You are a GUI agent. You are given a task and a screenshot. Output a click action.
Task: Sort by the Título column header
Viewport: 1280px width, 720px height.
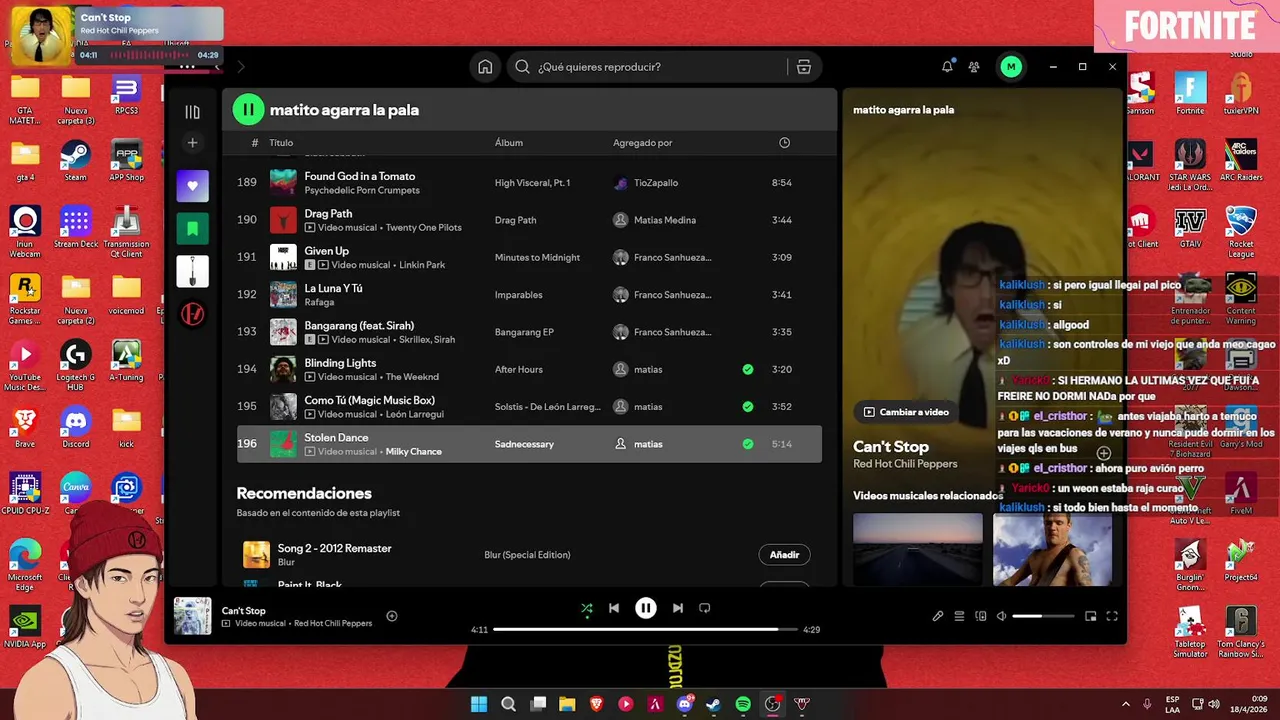281,143
